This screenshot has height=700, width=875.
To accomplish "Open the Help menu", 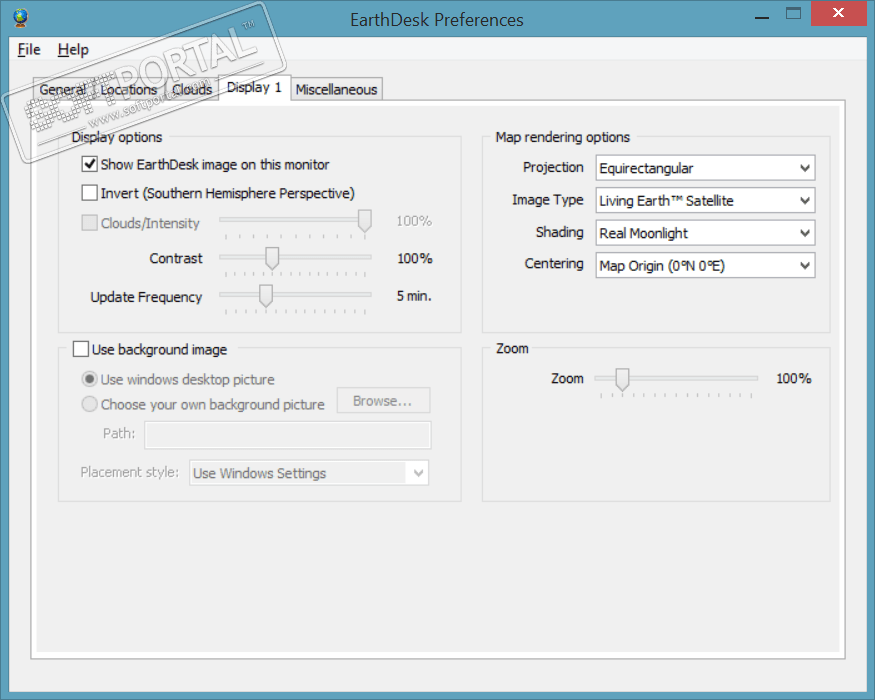I will (73, 49).
